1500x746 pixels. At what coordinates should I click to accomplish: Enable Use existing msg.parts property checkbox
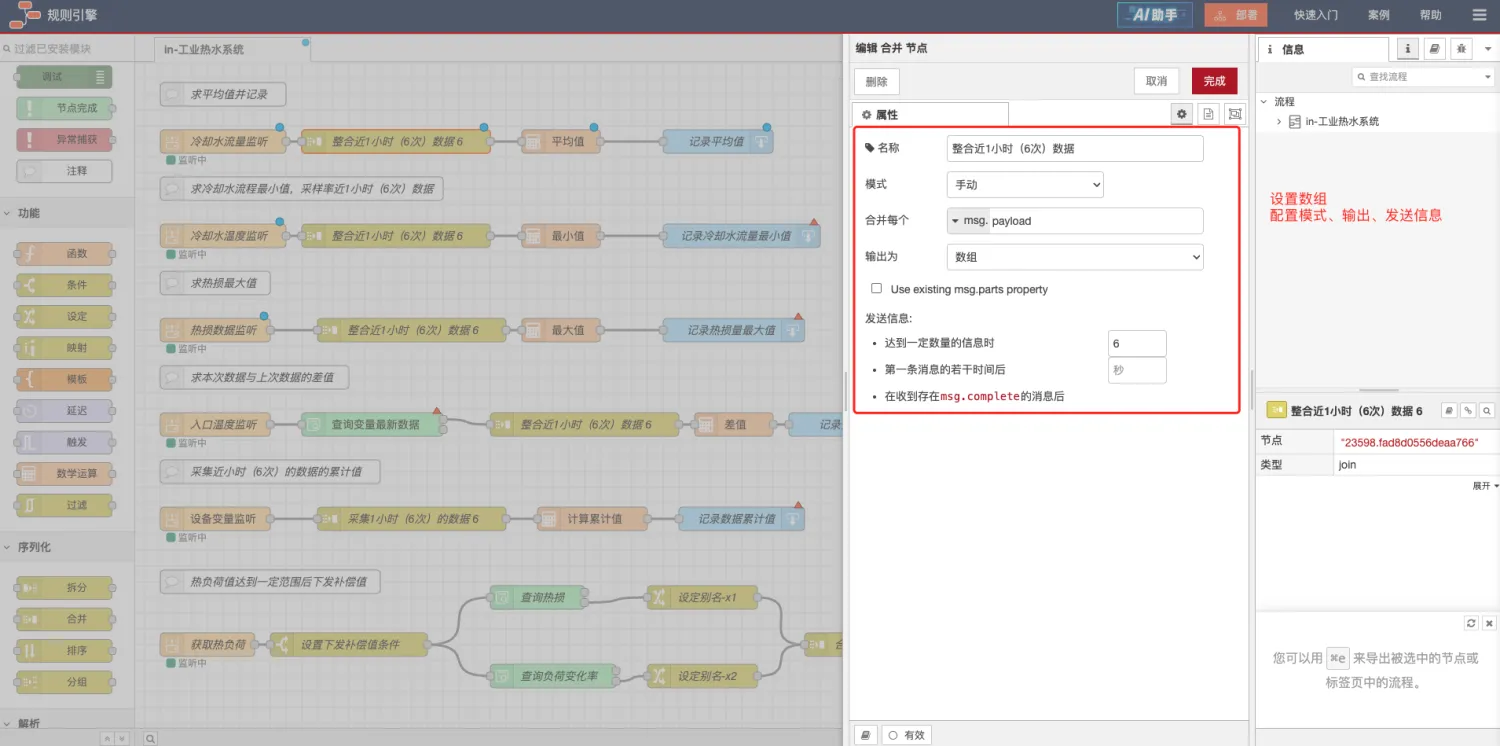(877, 288)
